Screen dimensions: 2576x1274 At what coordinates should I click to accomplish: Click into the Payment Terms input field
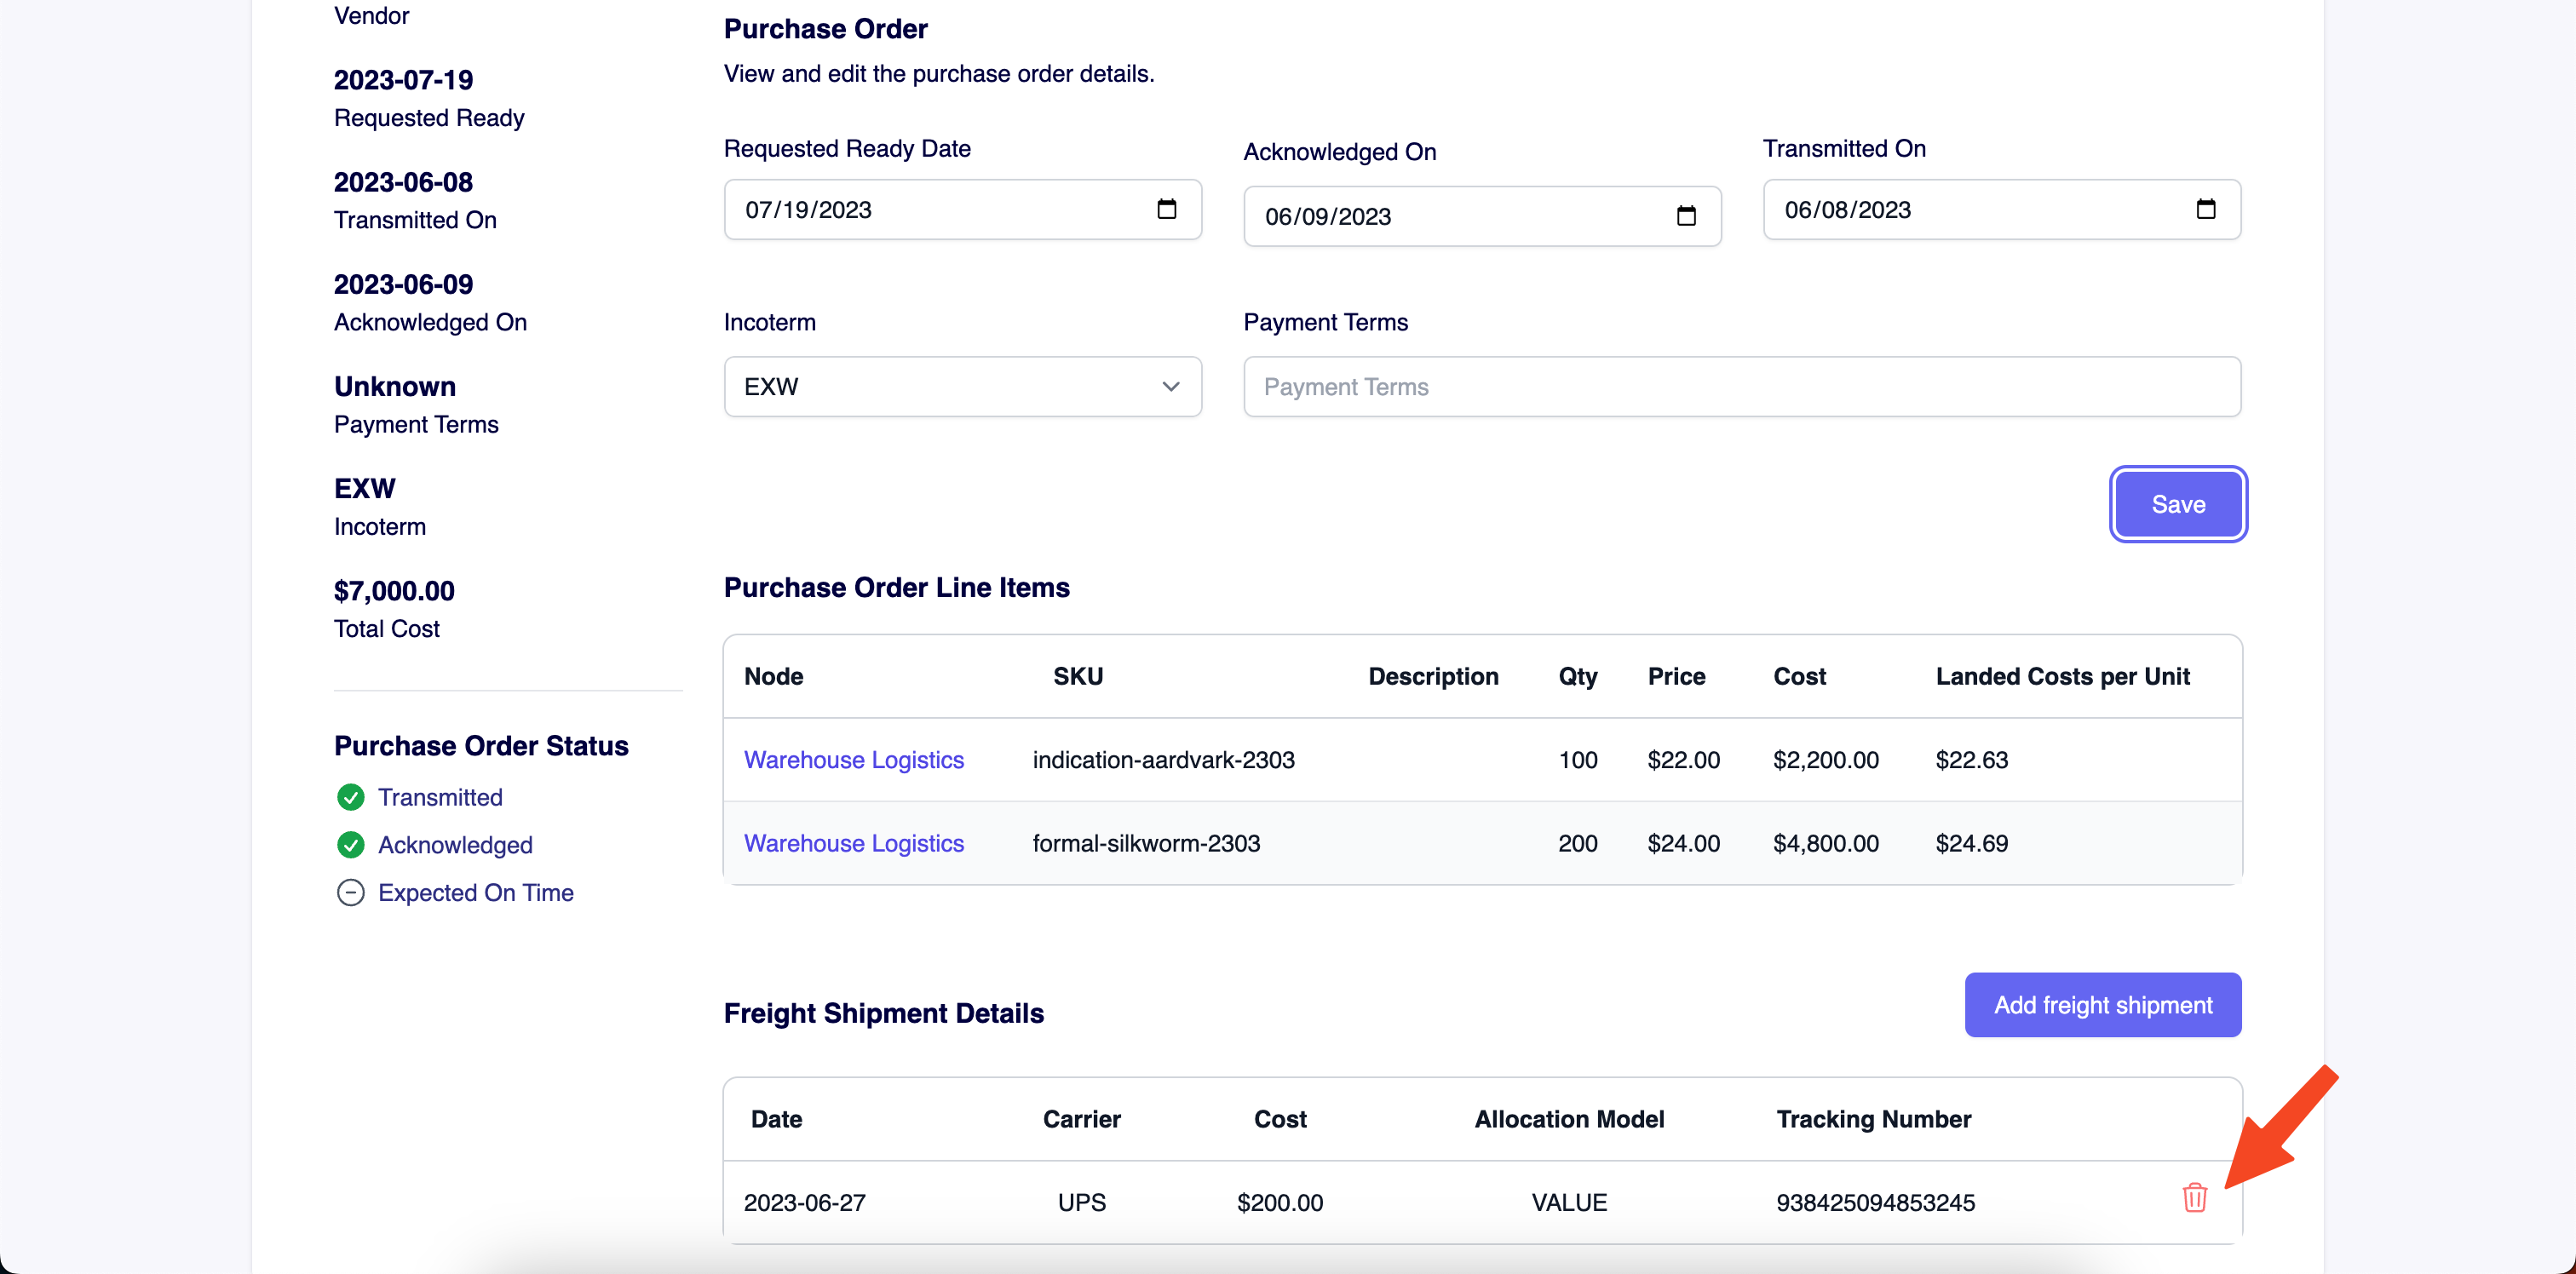(x=1741, y=386)
